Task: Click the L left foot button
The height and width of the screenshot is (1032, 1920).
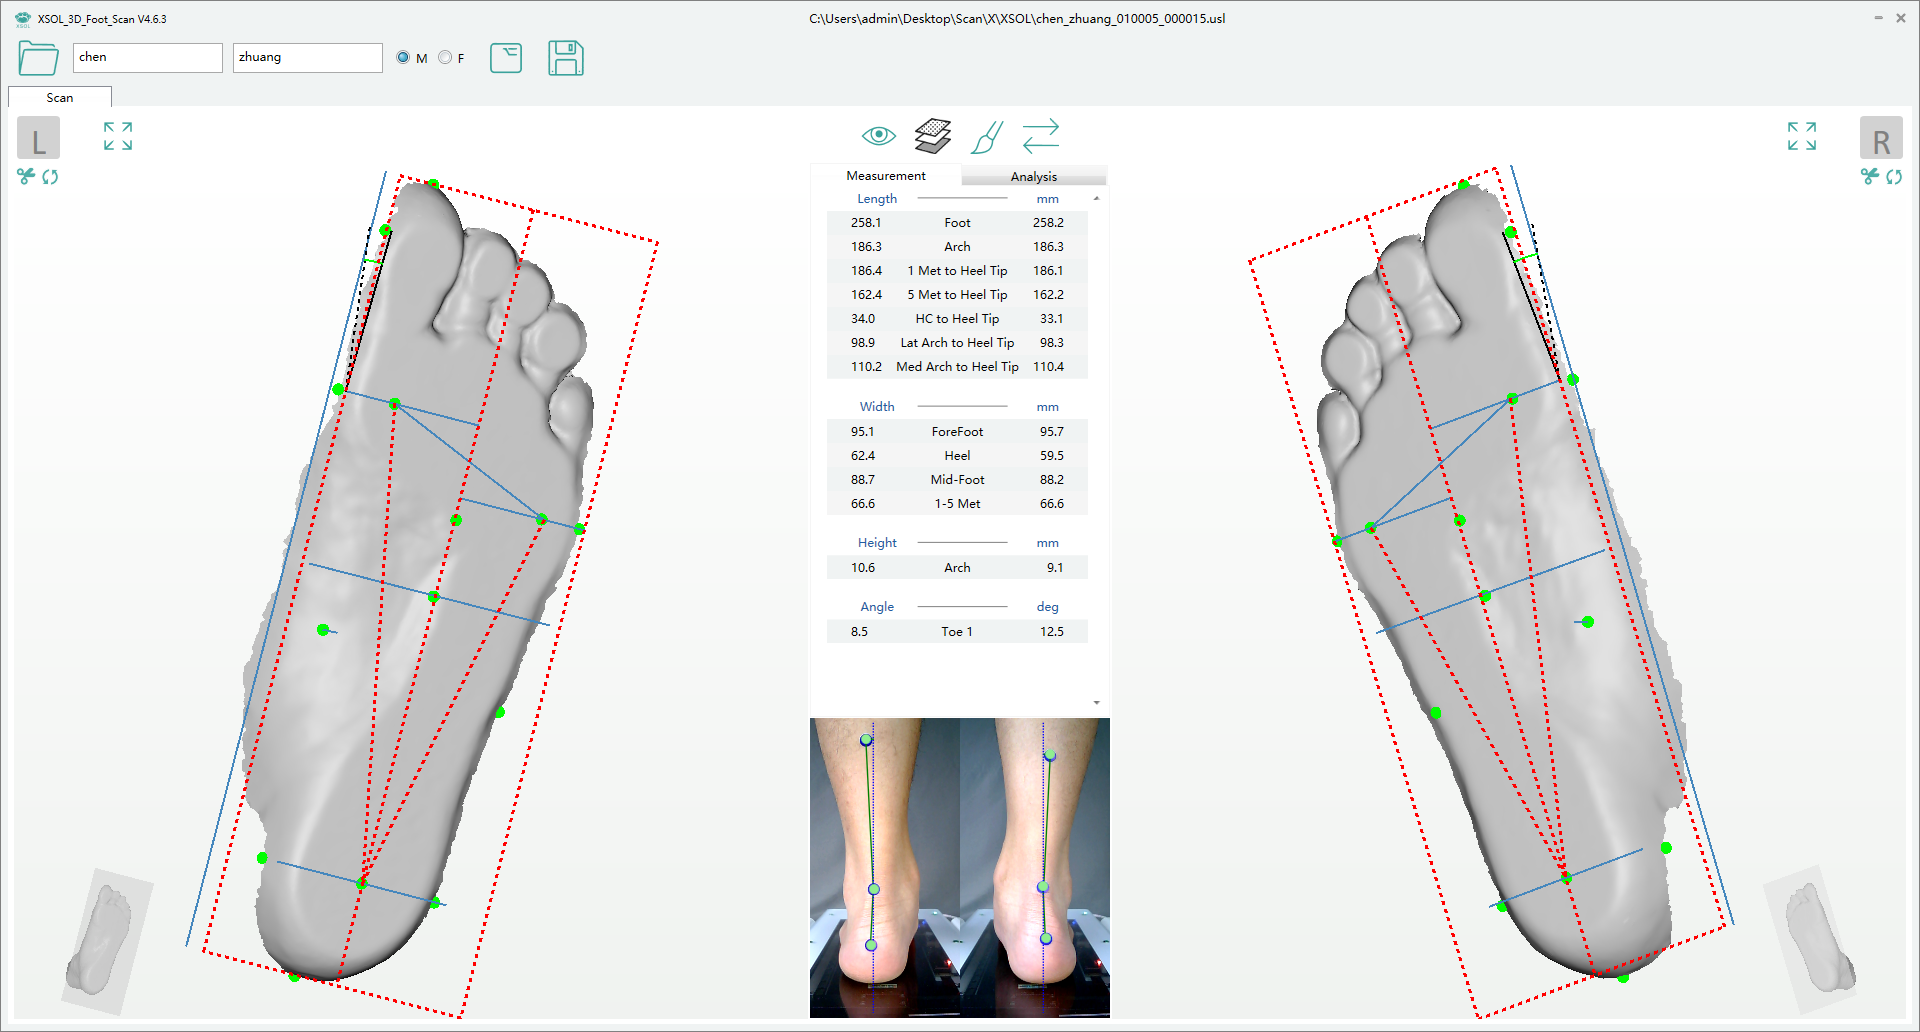Action: pyautogui.click(x=38, y=139)
